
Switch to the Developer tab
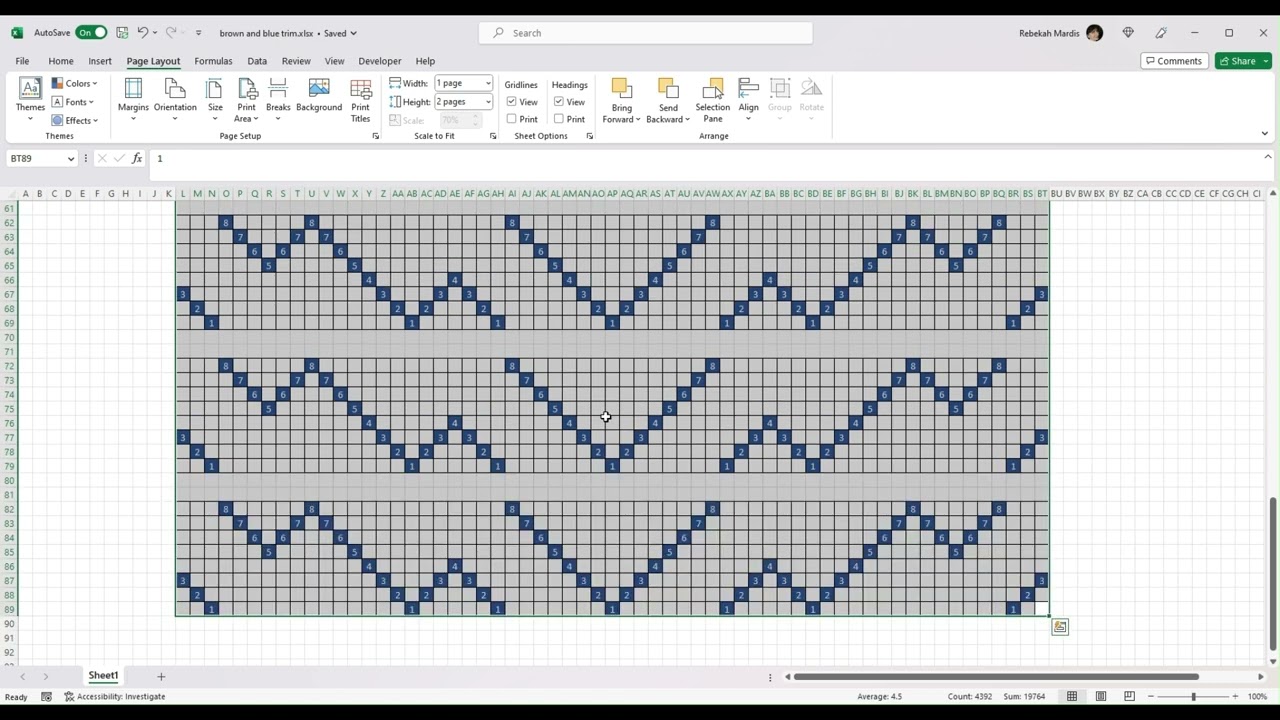(380, 61)
